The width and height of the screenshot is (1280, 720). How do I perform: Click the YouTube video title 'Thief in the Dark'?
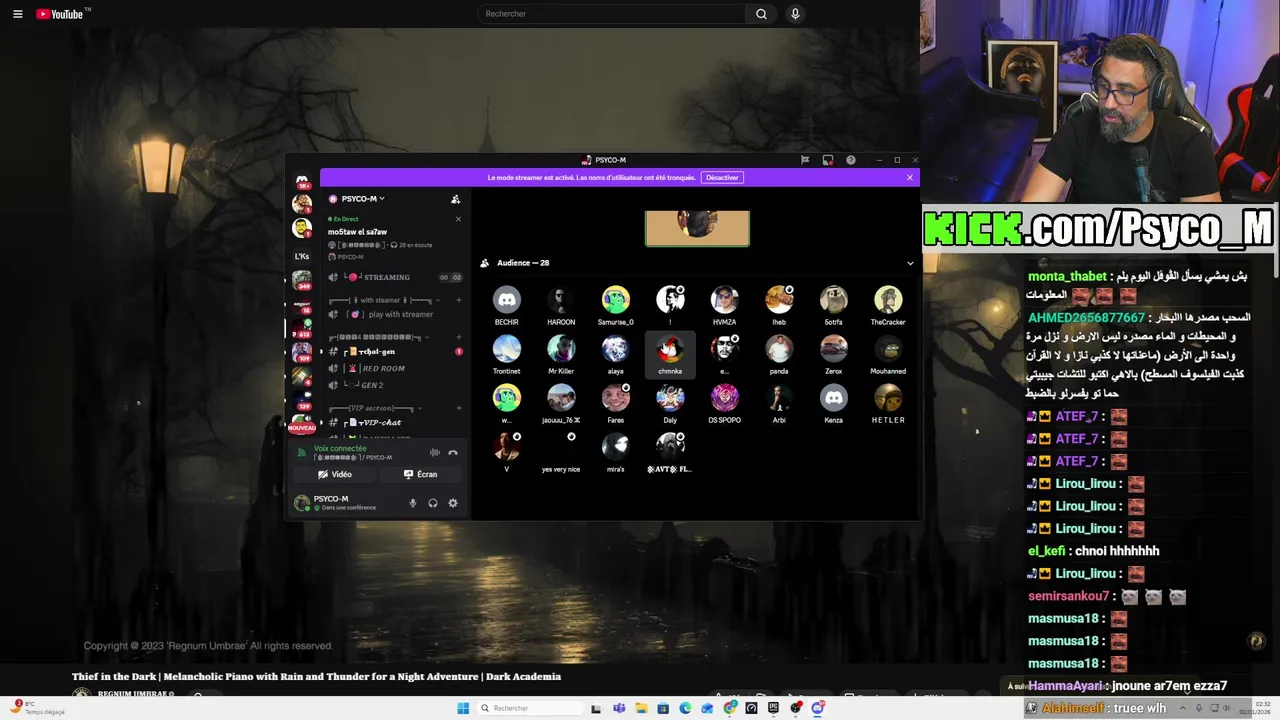(x=316, y=677)
